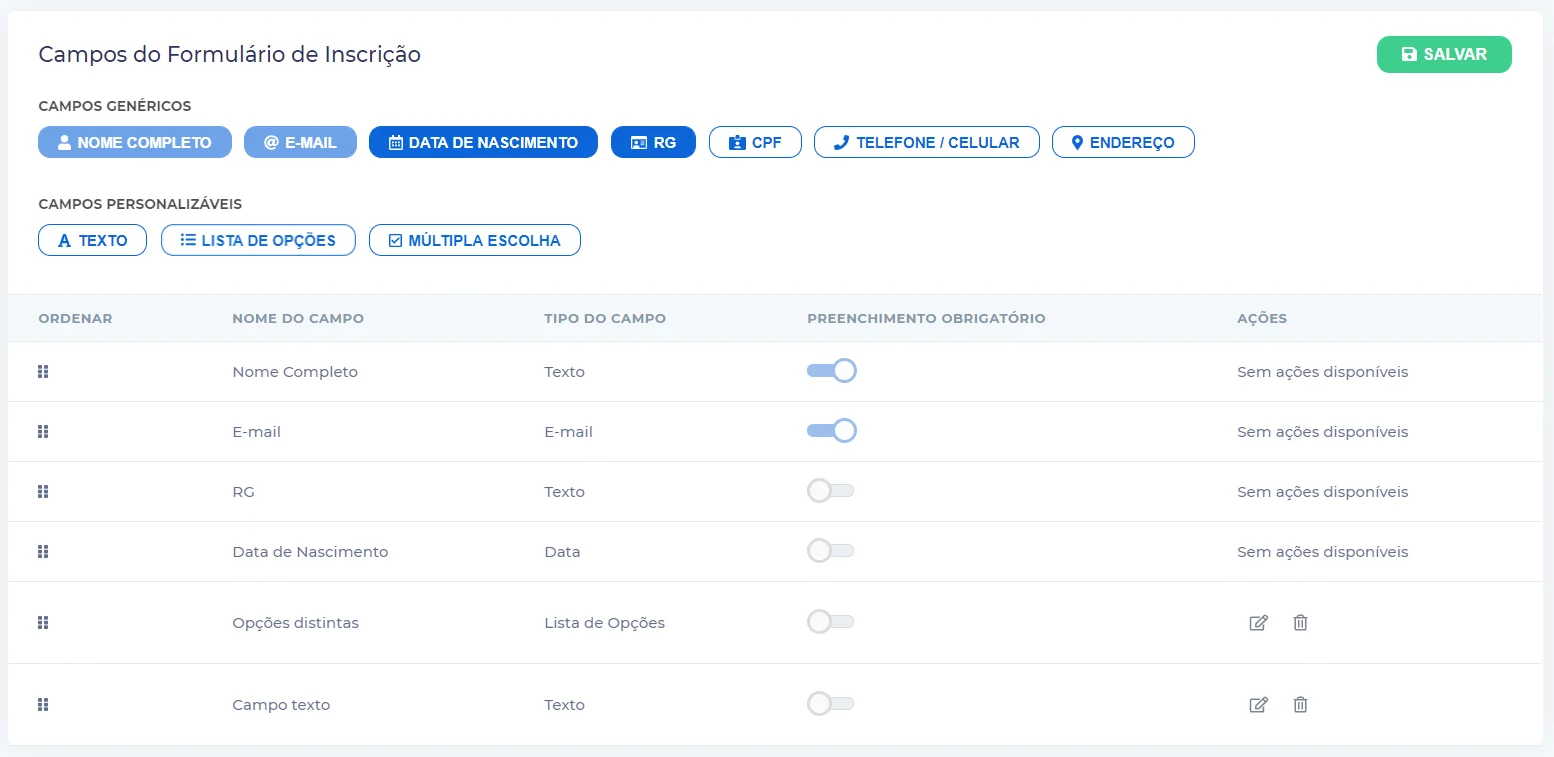This screenshot has width=1554, height=757.
Task: Click the drag handle for Data de Nascimento row
Action: tap(43, 552)
